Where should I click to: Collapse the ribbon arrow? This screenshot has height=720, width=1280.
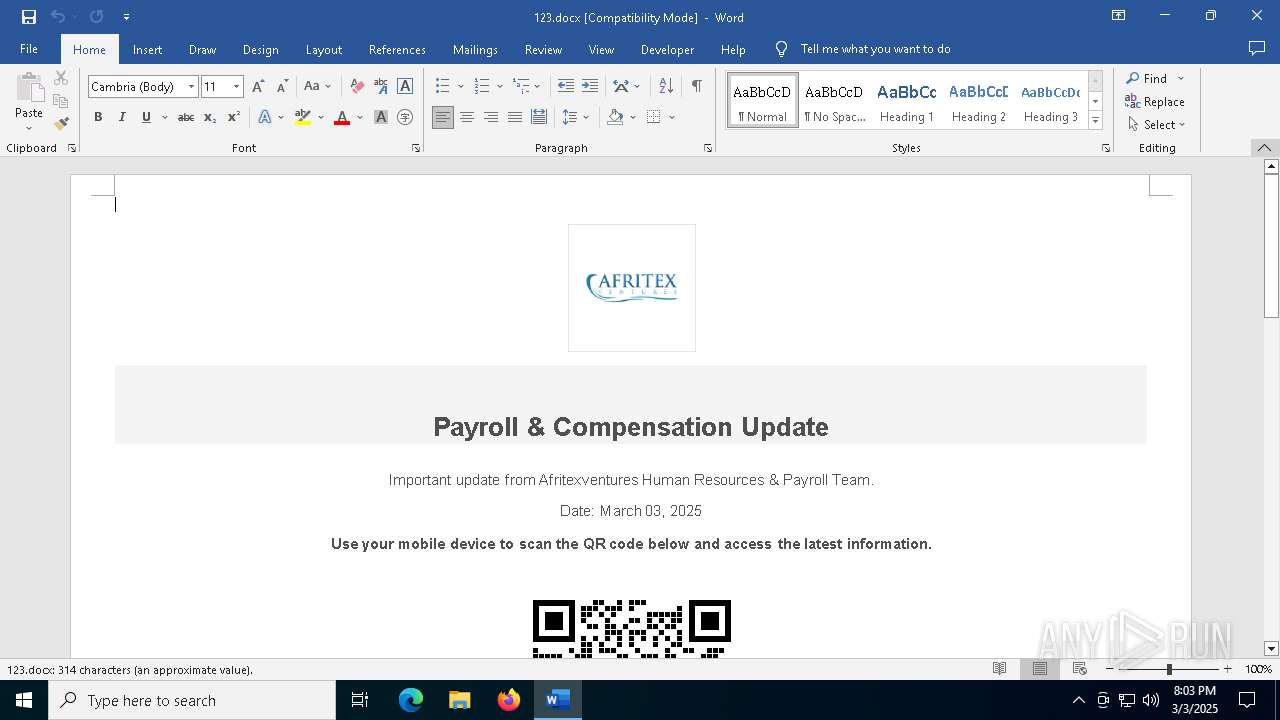[1265, 148]
